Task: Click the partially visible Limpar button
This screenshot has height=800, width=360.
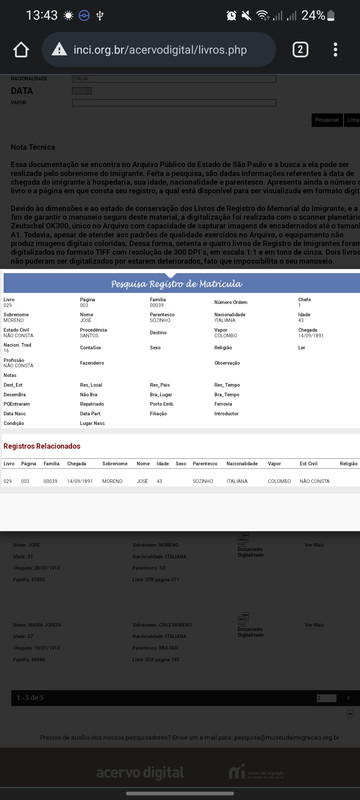Action: (x=352, y=120)
